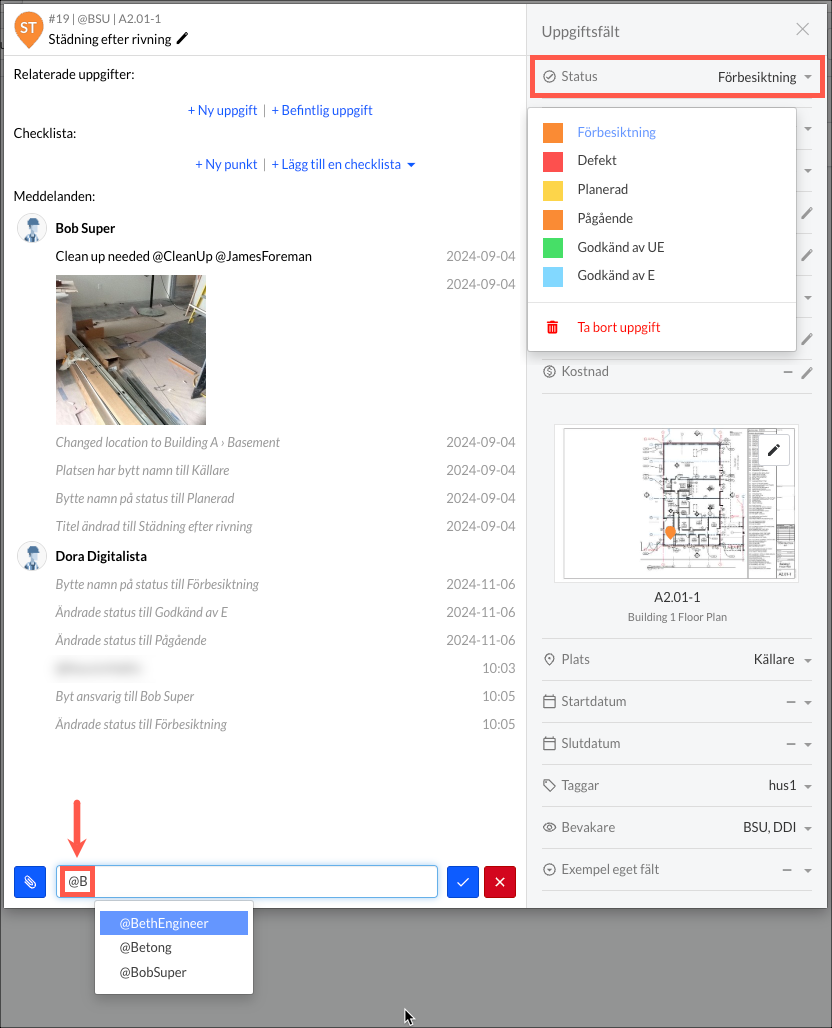Edit Kostnad field with pencil icon
832x1028 pixels.
click(807, 372)
